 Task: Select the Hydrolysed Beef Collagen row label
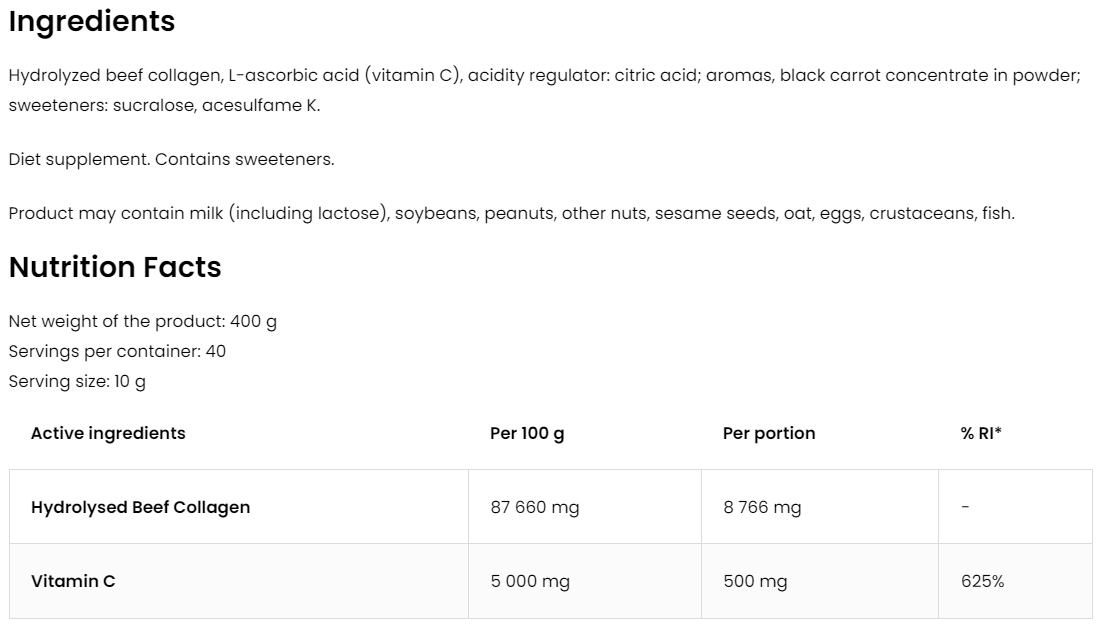click(140, 507)
